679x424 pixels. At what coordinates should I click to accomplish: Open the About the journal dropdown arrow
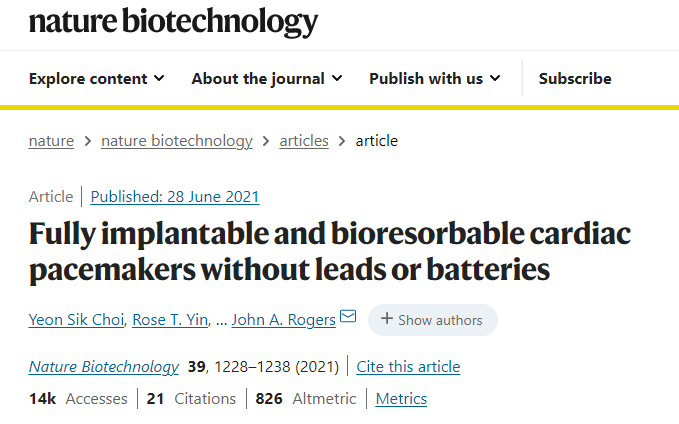(337, 78)
